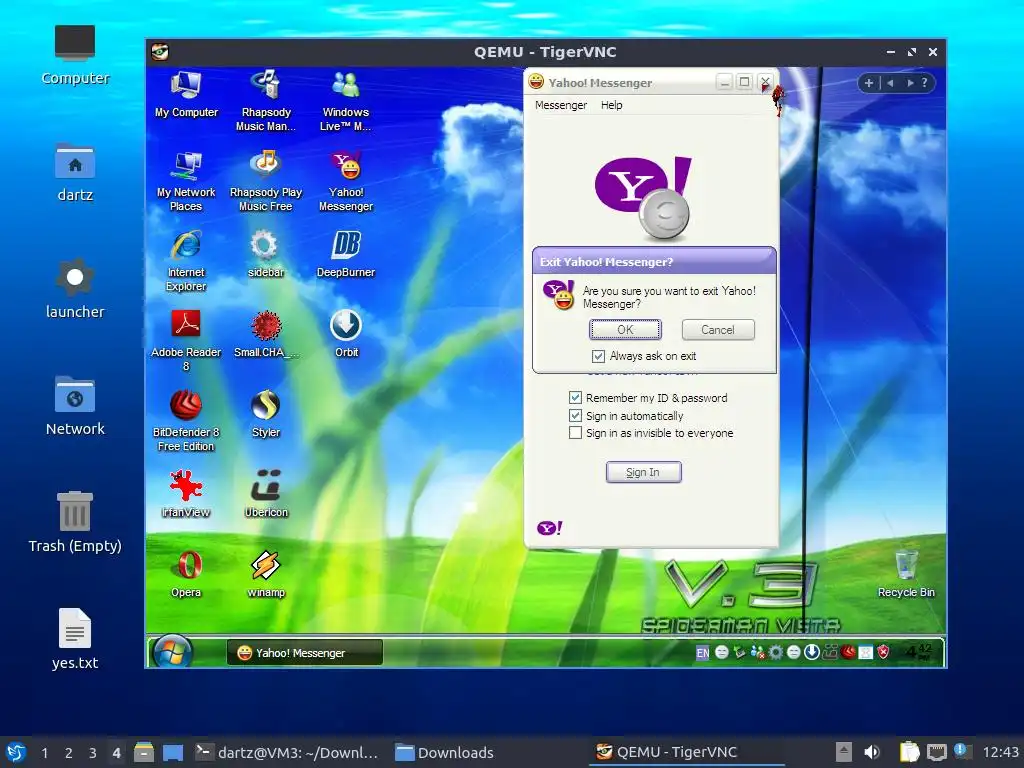Open BitDefender 8 Free Edition icon
Screen dimensions: 1024x768
point(186,421)
